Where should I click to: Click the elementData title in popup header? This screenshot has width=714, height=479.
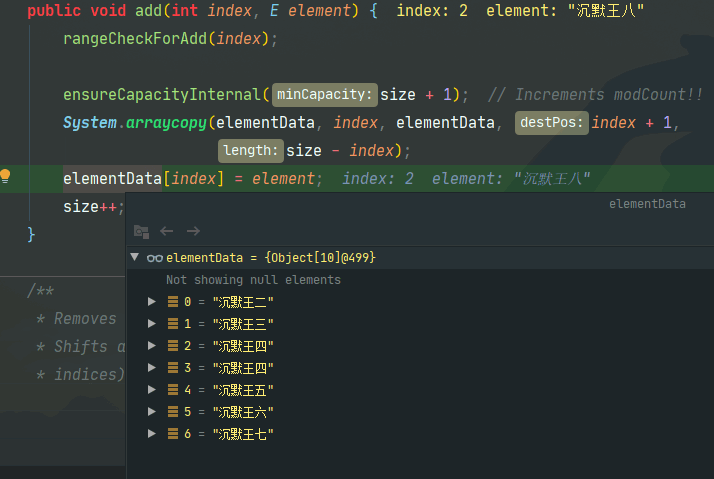pyautogui.click(x=647, y=204)
